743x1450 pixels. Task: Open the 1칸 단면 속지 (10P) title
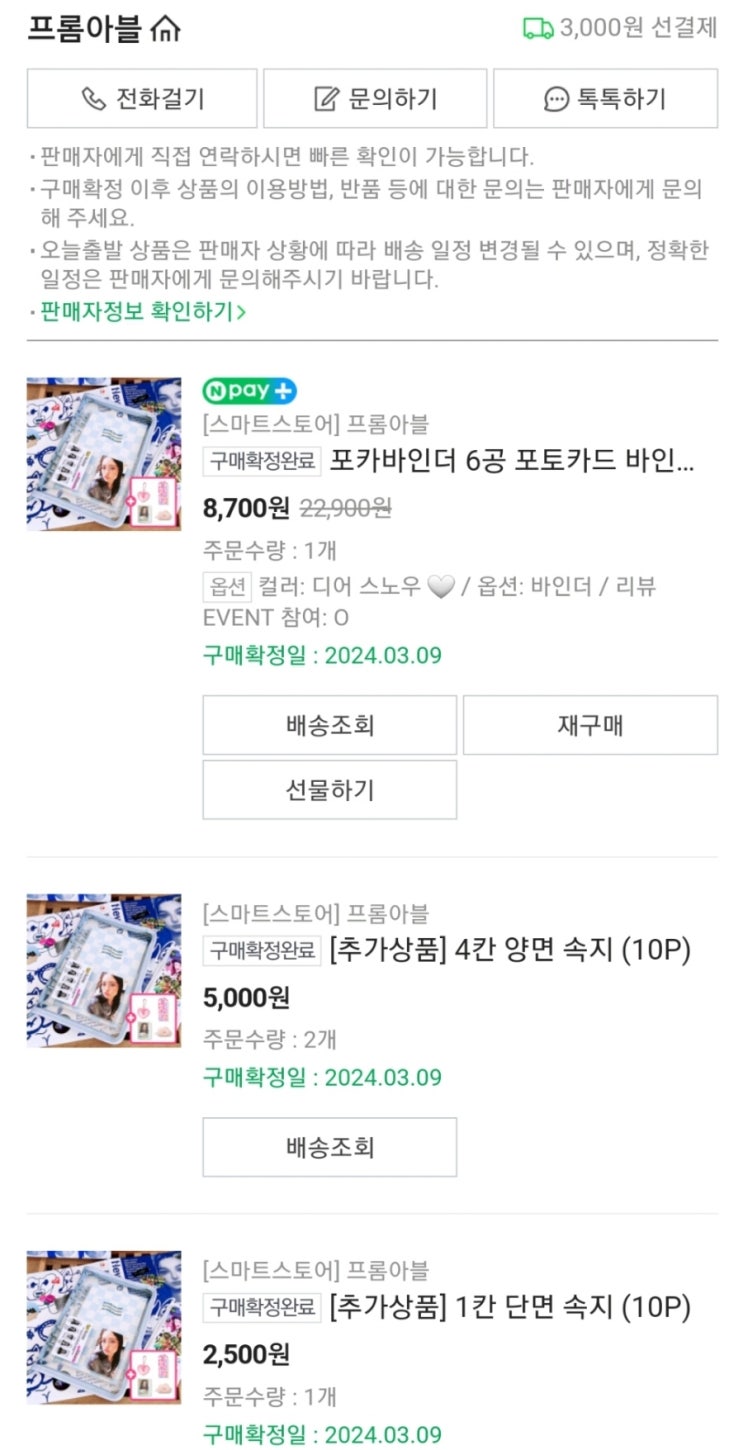click(510, 1307)
